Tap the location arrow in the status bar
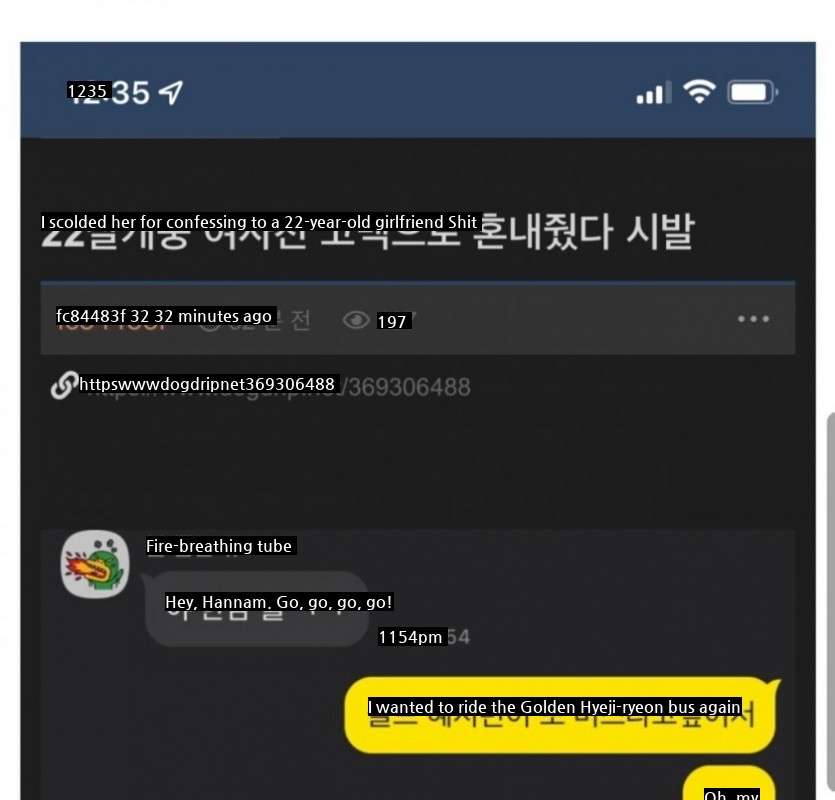Screen dimensions: 835x800 pos(171,93)
